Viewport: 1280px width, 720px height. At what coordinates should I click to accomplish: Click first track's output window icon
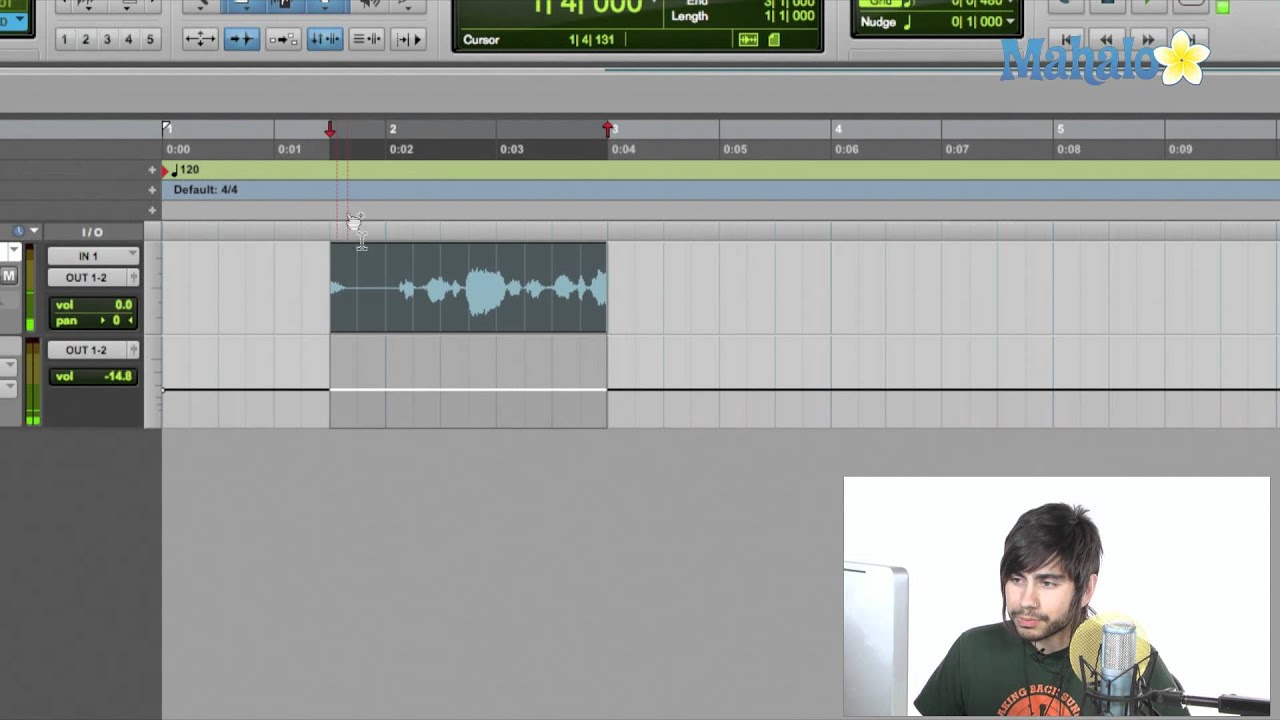[x=133, y=278]
